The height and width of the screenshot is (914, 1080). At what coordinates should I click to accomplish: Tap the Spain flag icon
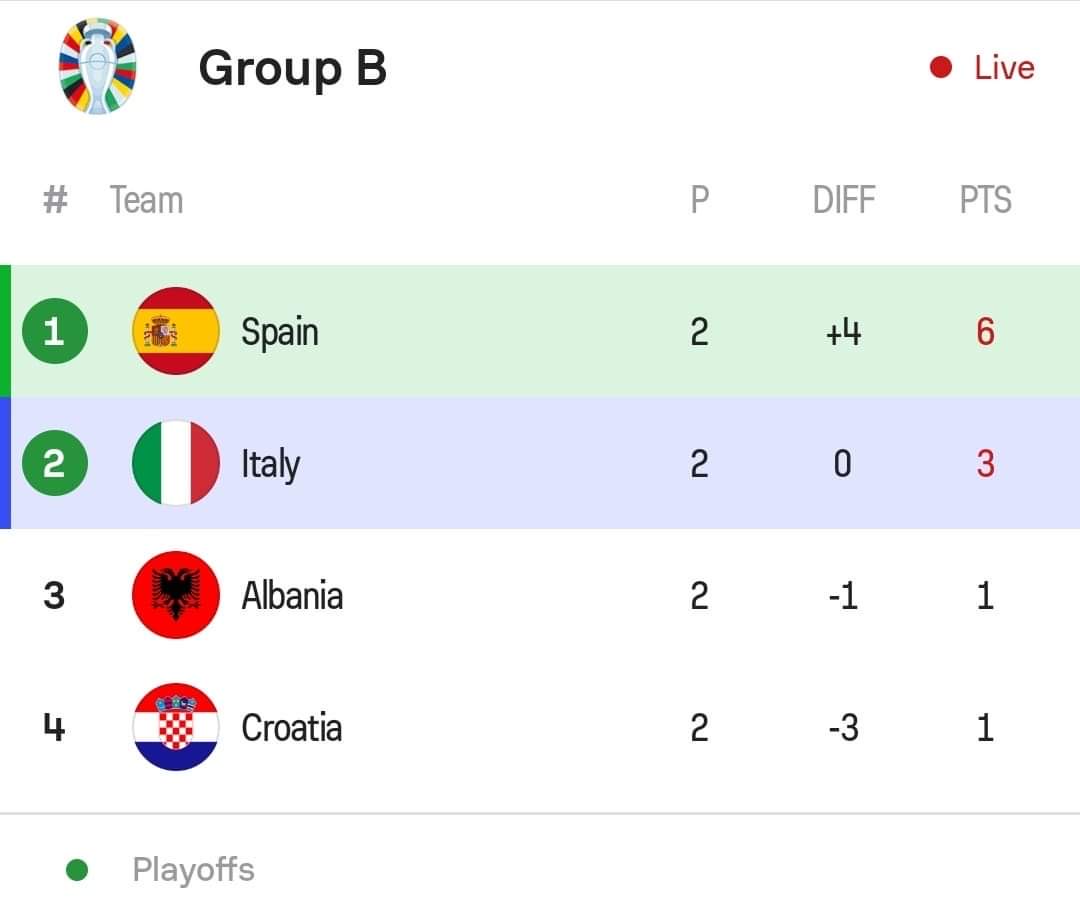176,331
